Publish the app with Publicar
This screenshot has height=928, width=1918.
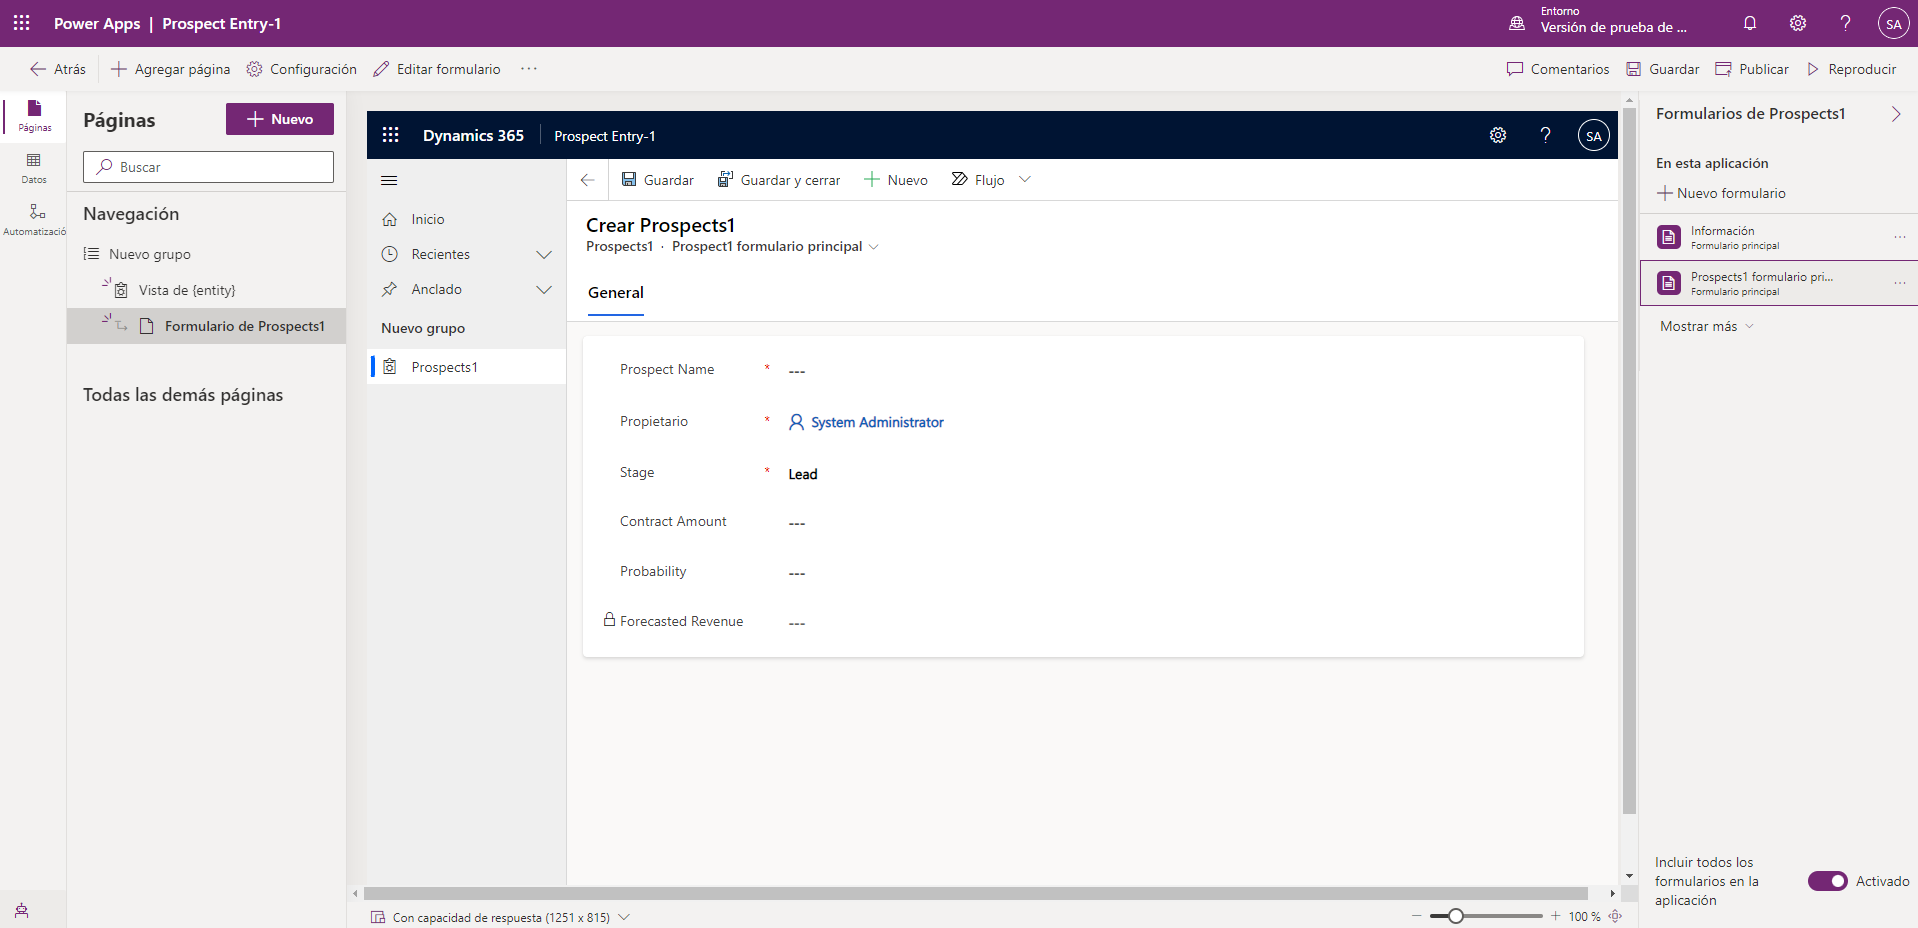pyautogui.click(x=1752, y=69)
